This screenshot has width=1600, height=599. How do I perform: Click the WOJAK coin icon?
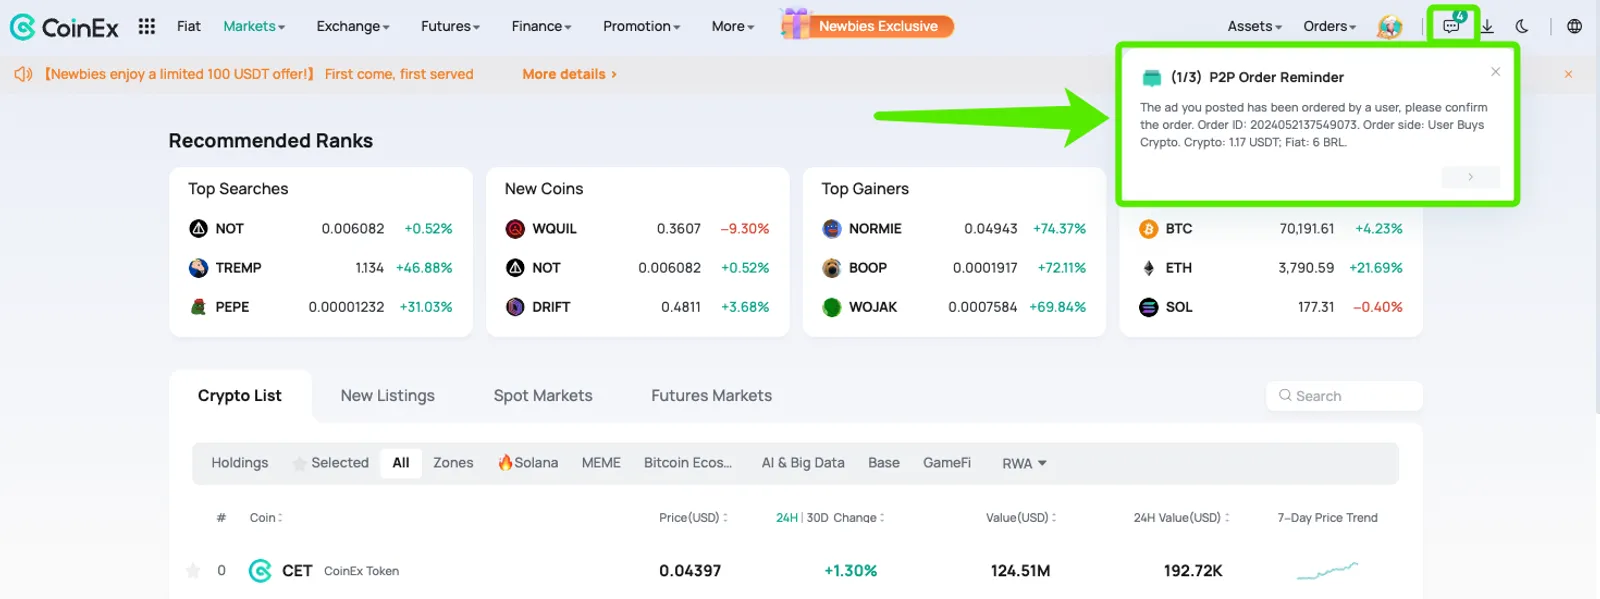(831, 307)
